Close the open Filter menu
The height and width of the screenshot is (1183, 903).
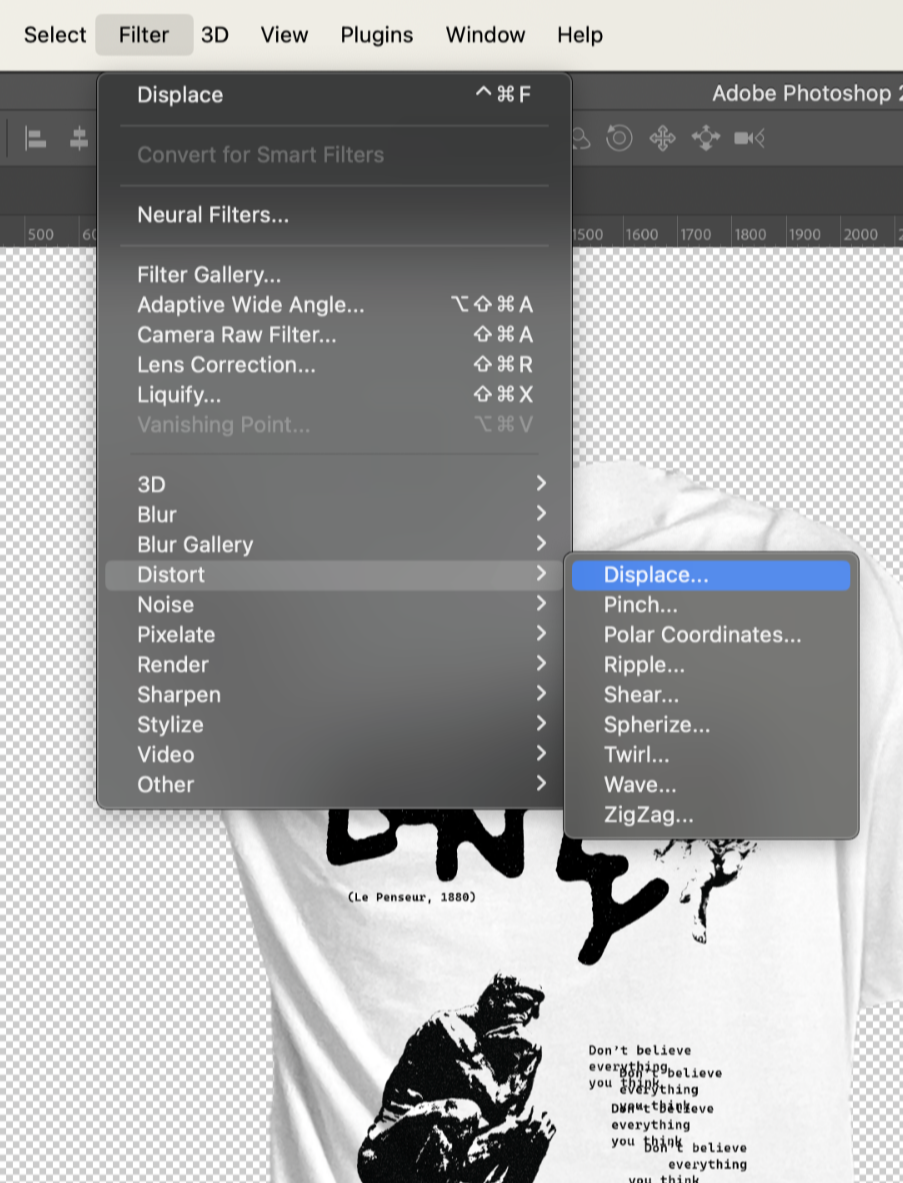pyautogui.click(x=144, y=35)
